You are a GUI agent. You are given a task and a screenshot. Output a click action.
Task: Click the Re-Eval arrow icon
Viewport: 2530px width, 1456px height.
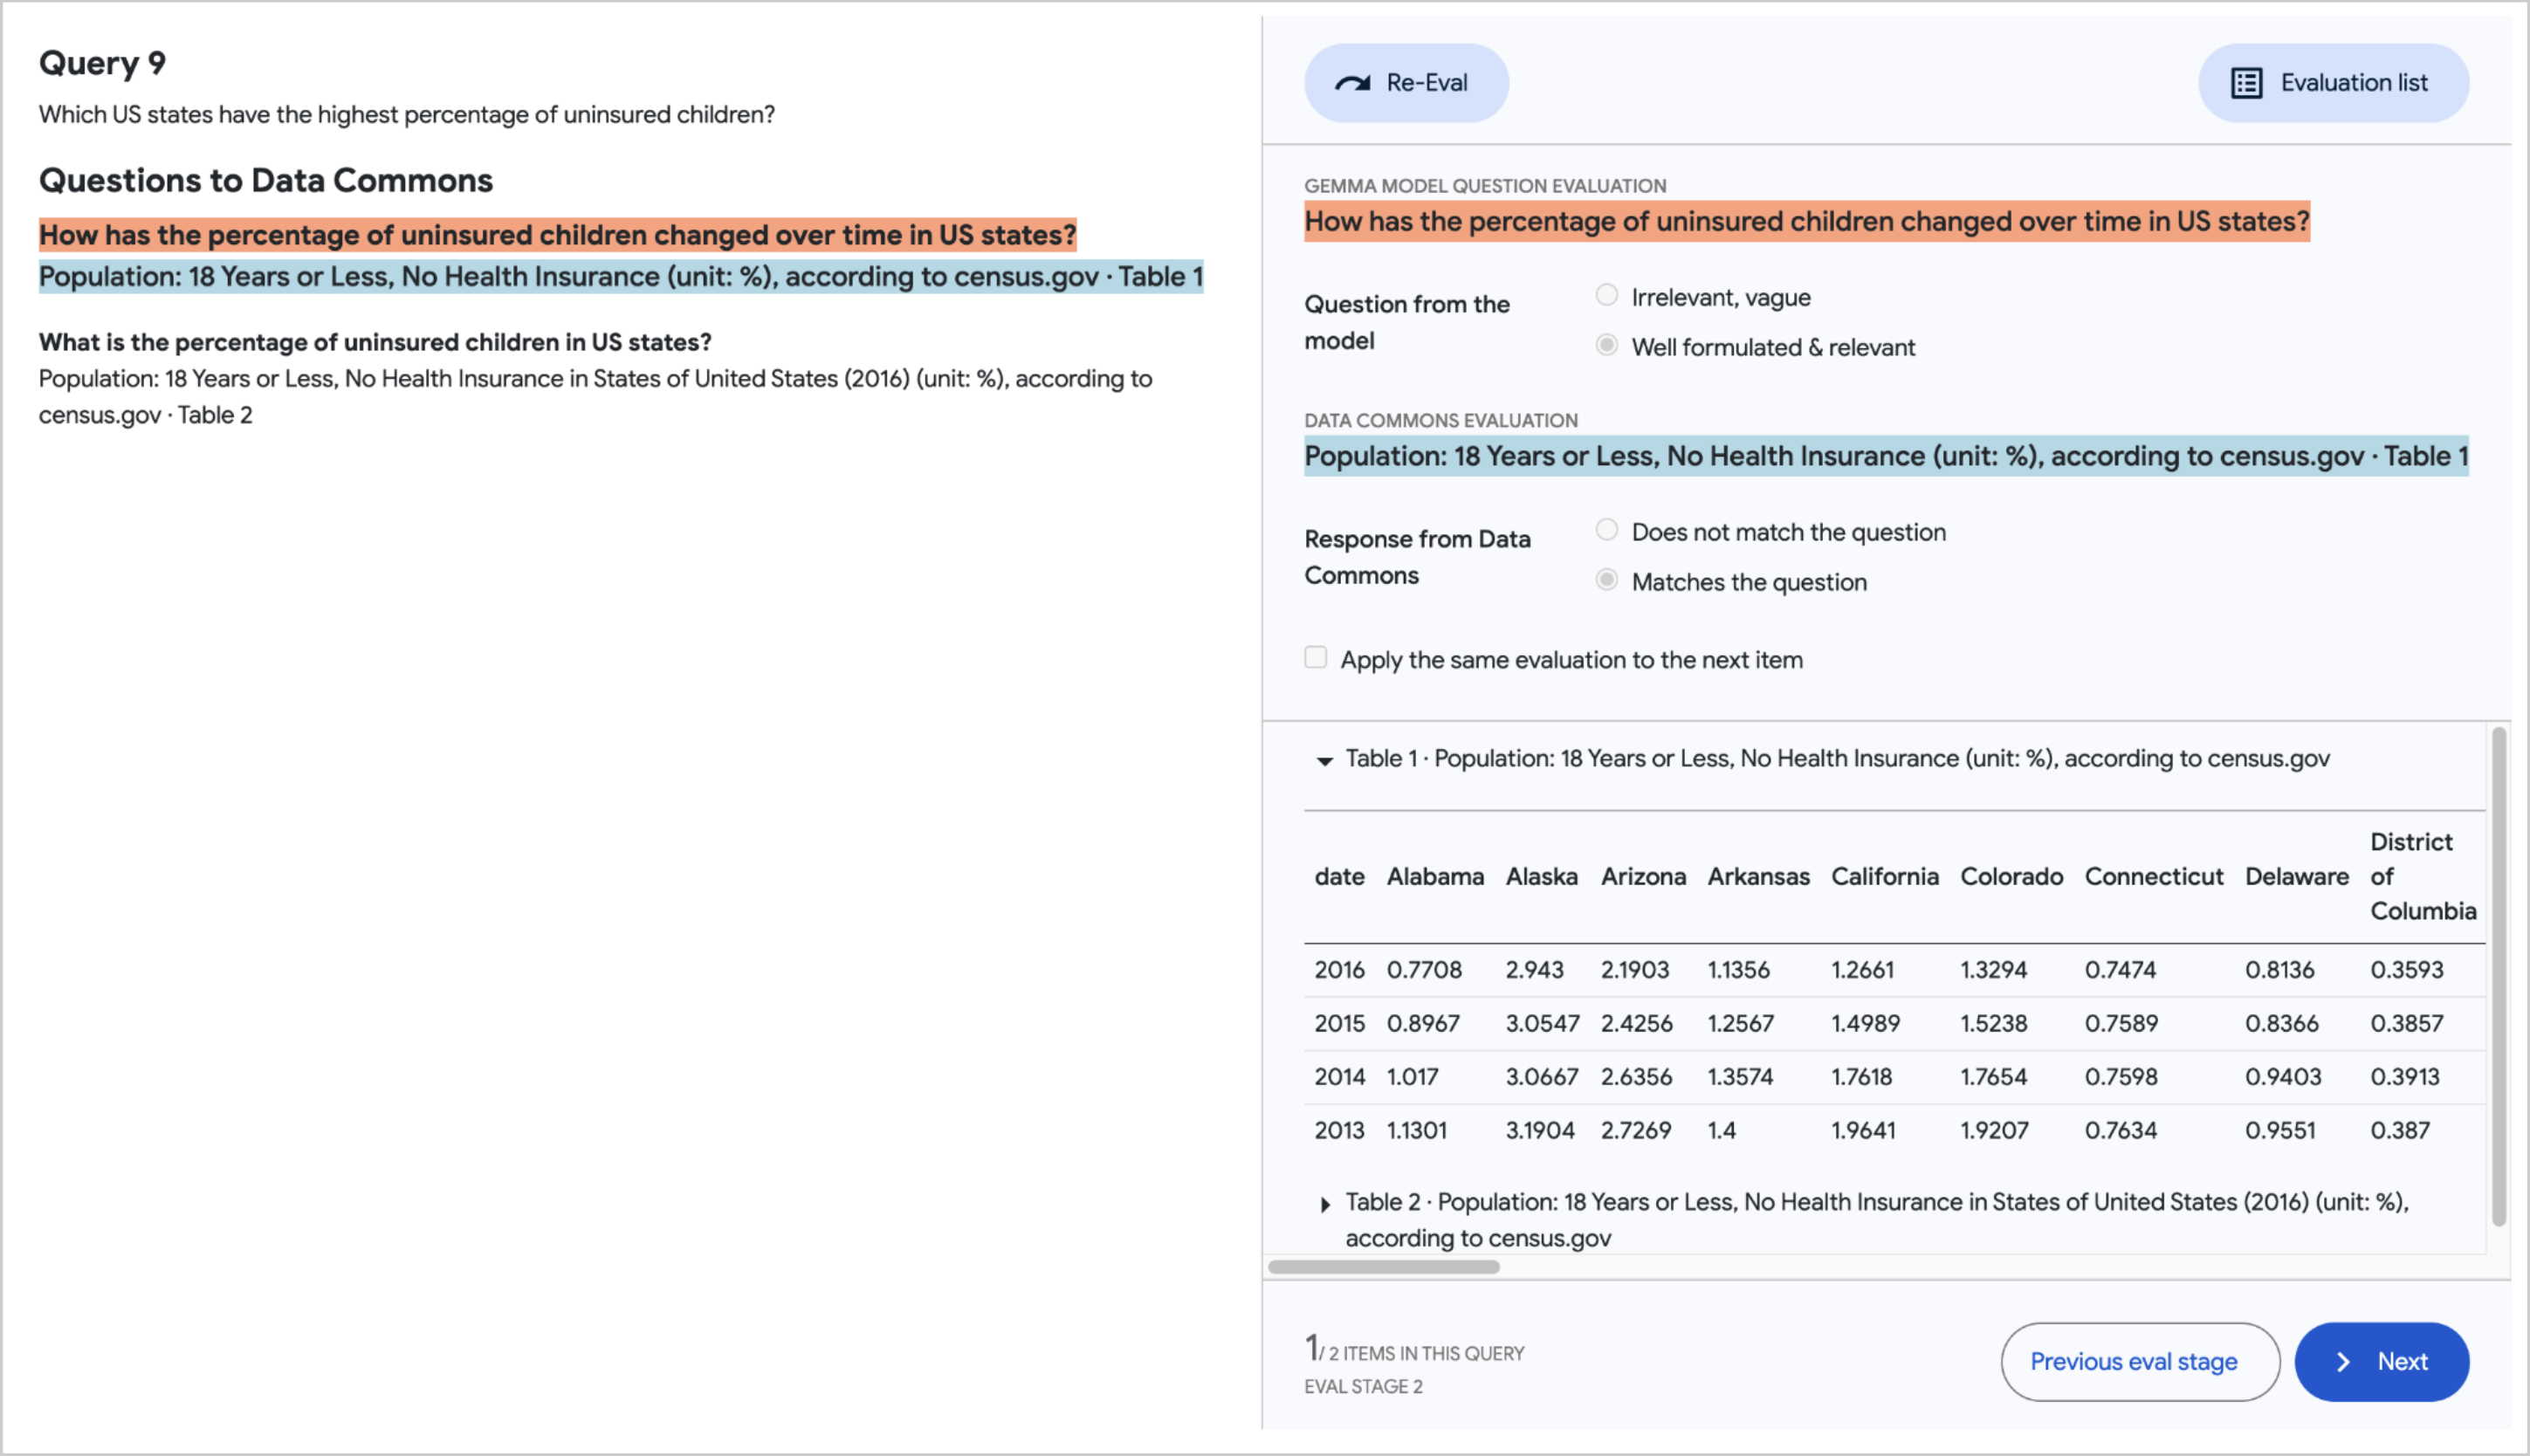1352,83
